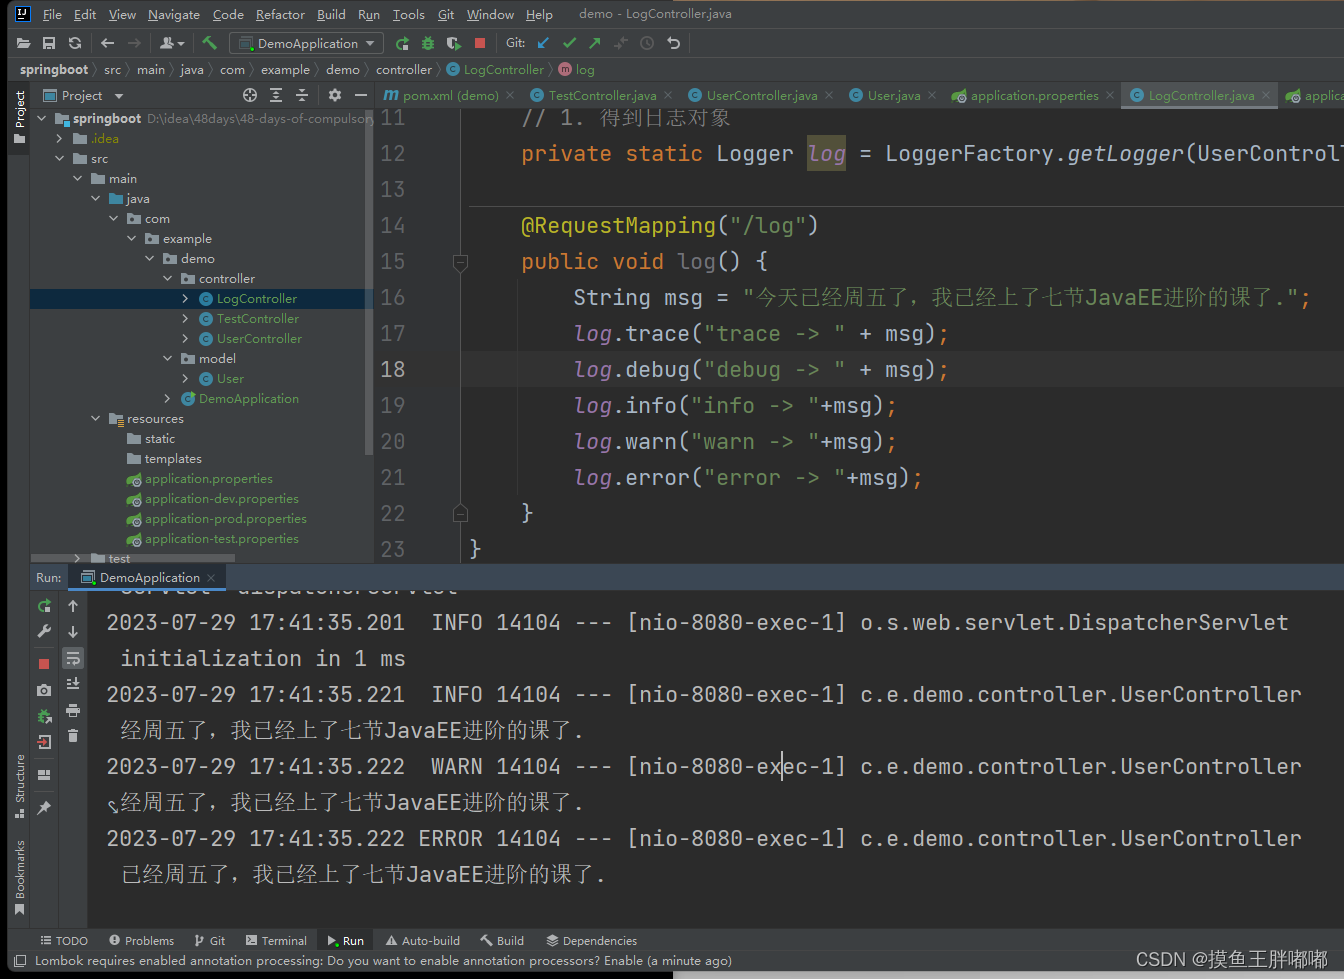Click the Reload from disk icon

(x=75, y=43)
